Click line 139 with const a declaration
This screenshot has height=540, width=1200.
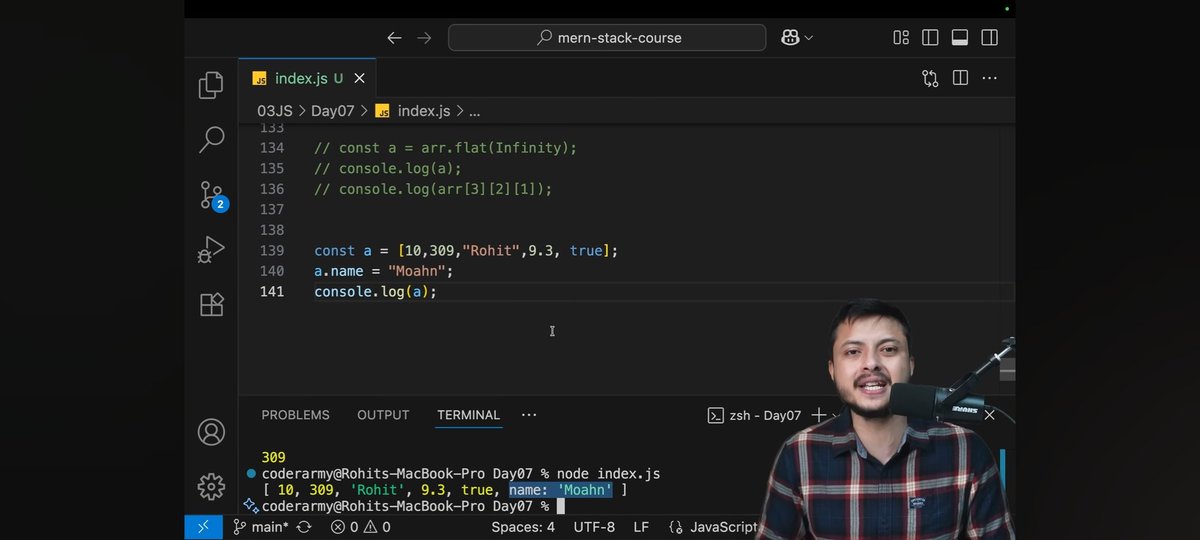466,251
